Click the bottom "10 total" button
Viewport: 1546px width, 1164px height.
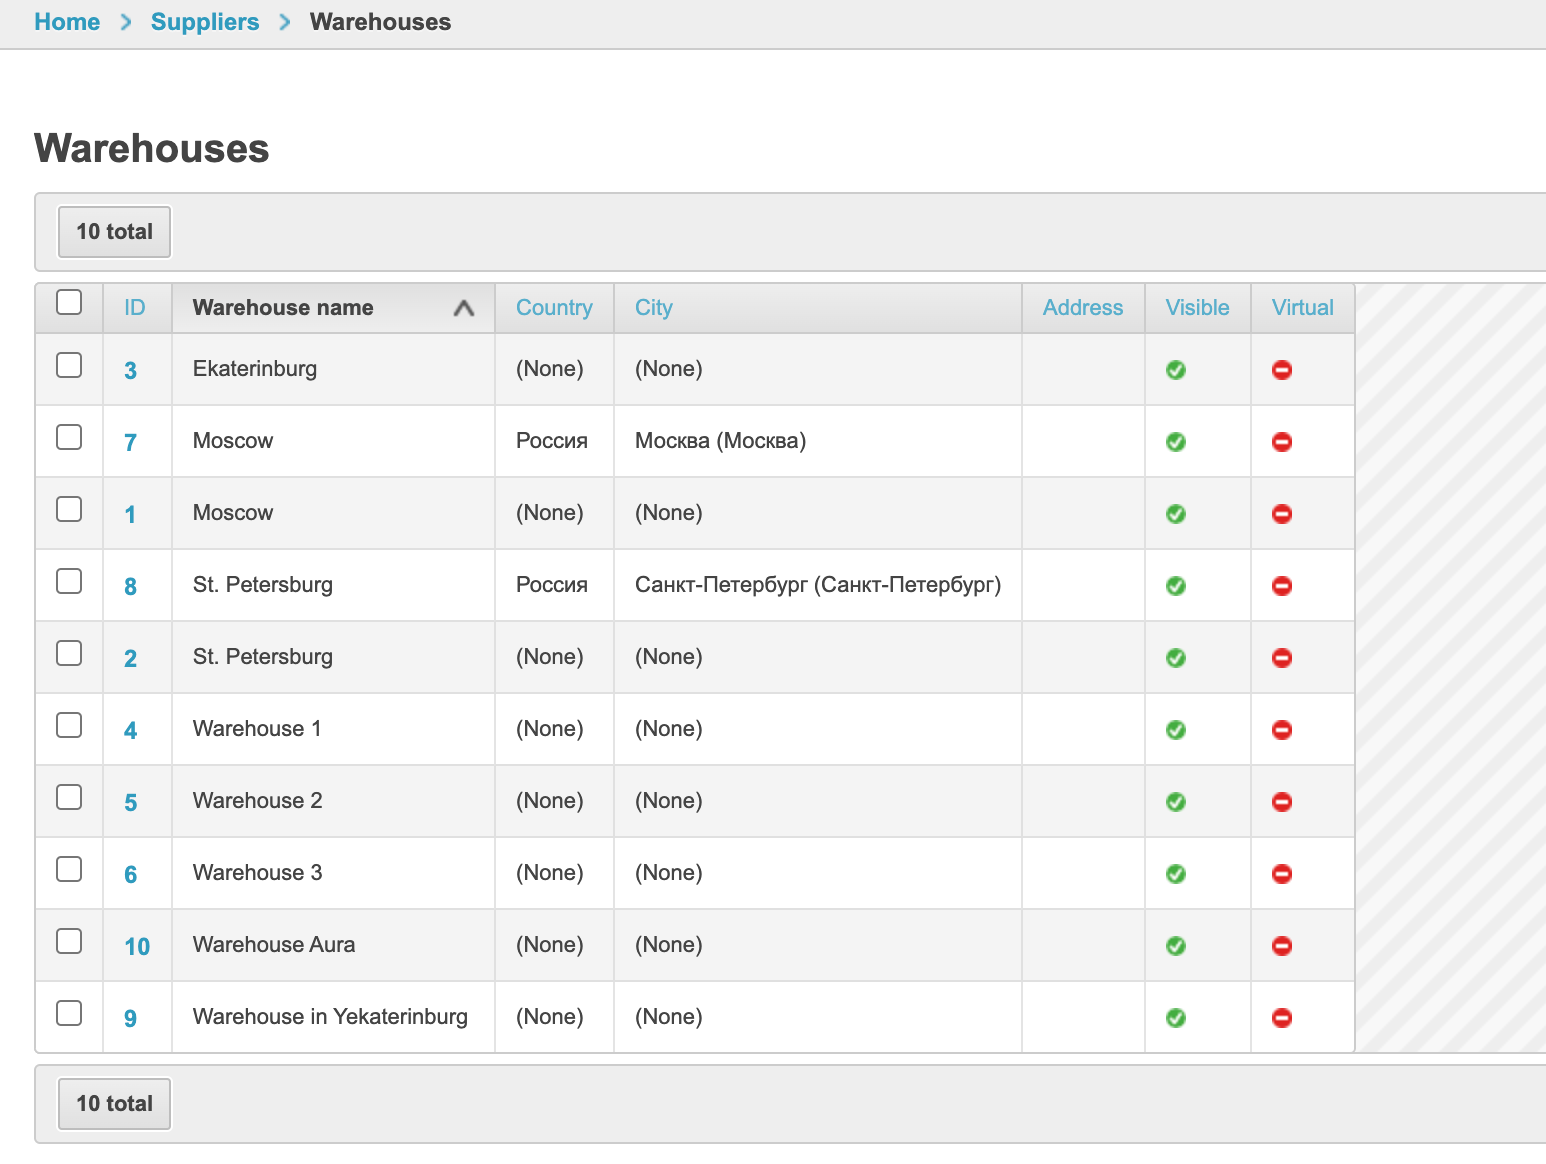coord(114,1104)
